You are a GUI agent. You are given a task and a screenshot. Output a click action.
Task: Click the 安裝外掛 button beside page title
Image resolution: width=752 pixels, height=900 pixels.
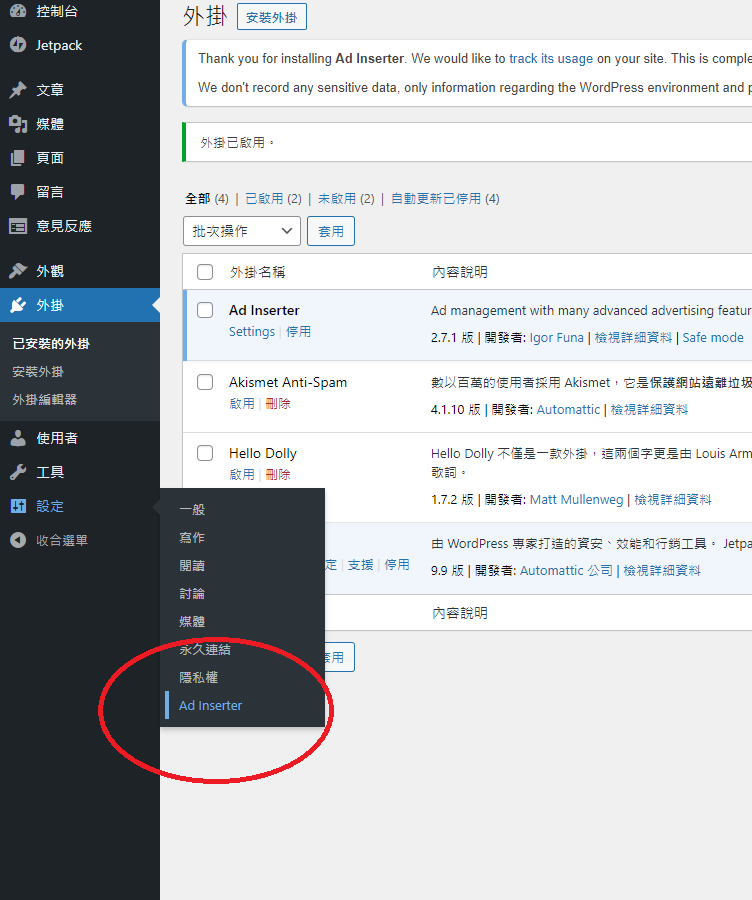point(272,17)
